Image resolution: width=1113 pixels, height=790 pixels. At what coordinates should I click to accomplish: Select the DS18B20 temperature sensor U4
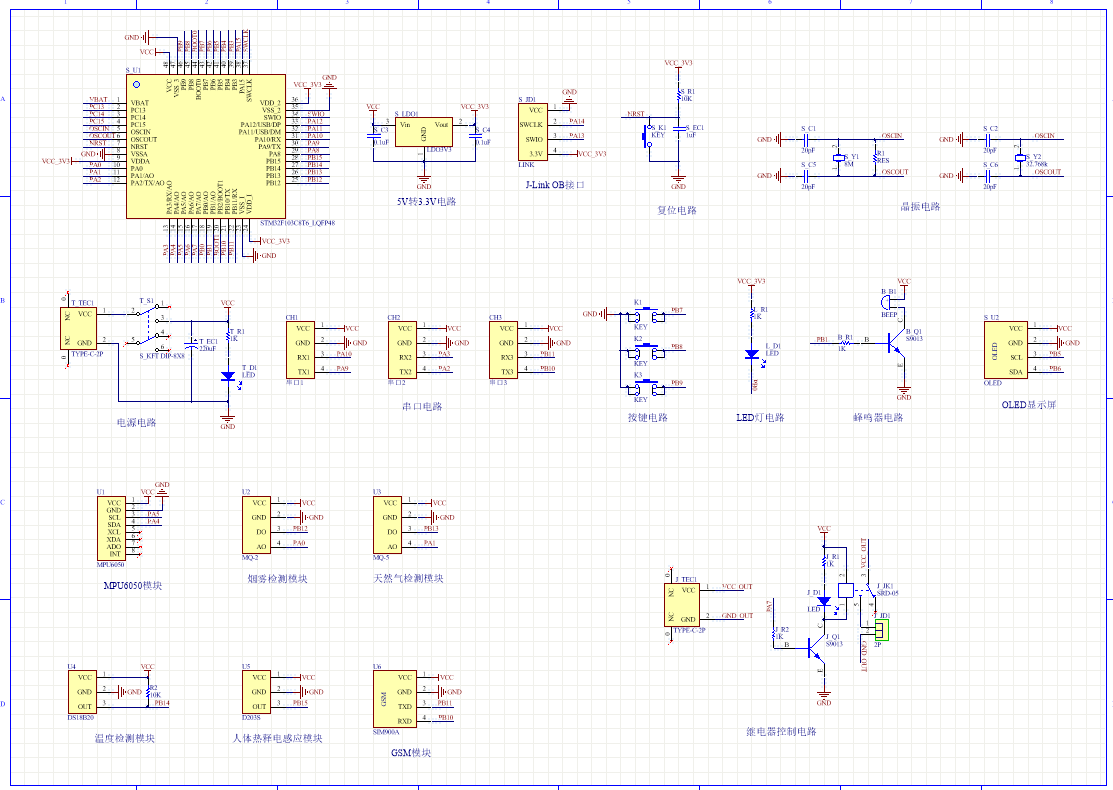84,692
